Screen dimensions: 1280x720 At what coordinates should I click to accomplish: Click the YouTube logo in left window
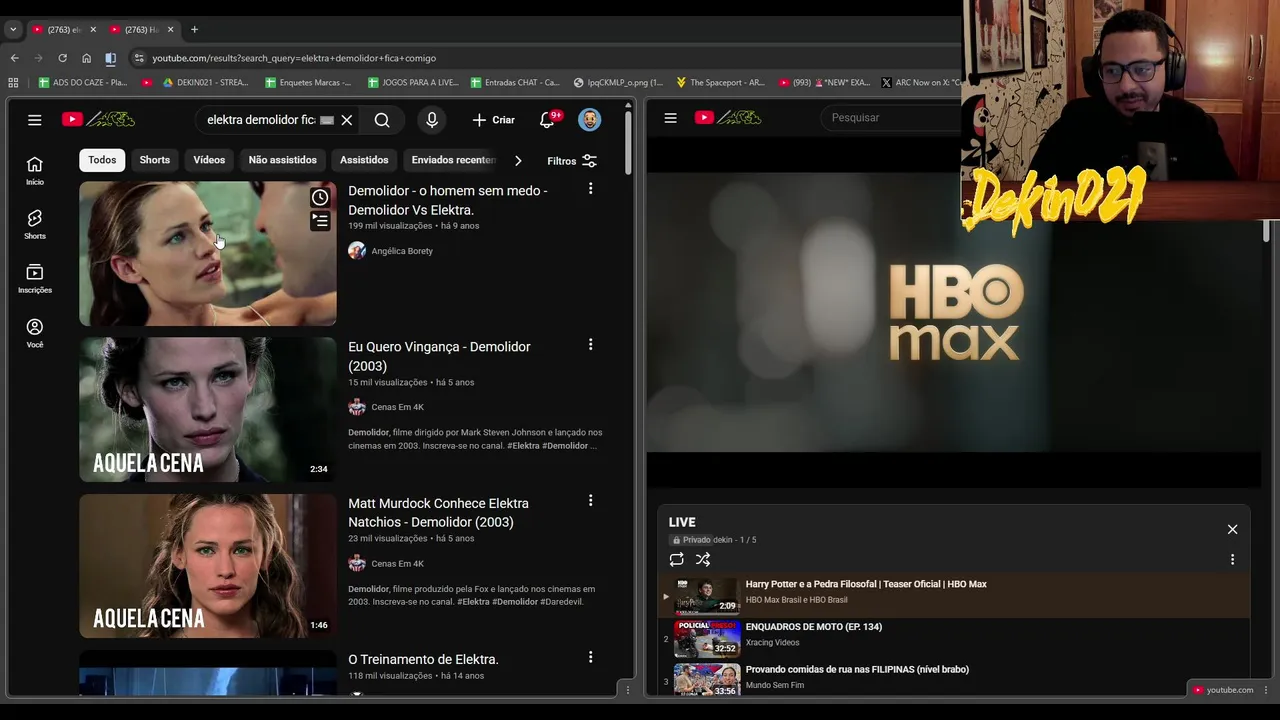coord(98,119)
